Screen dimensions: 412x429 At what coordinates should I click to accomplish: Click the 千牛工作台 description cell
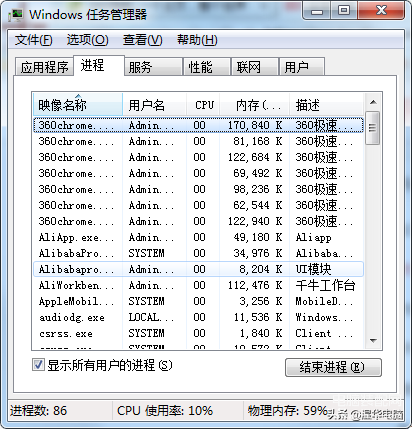click(x=325, y=285)
